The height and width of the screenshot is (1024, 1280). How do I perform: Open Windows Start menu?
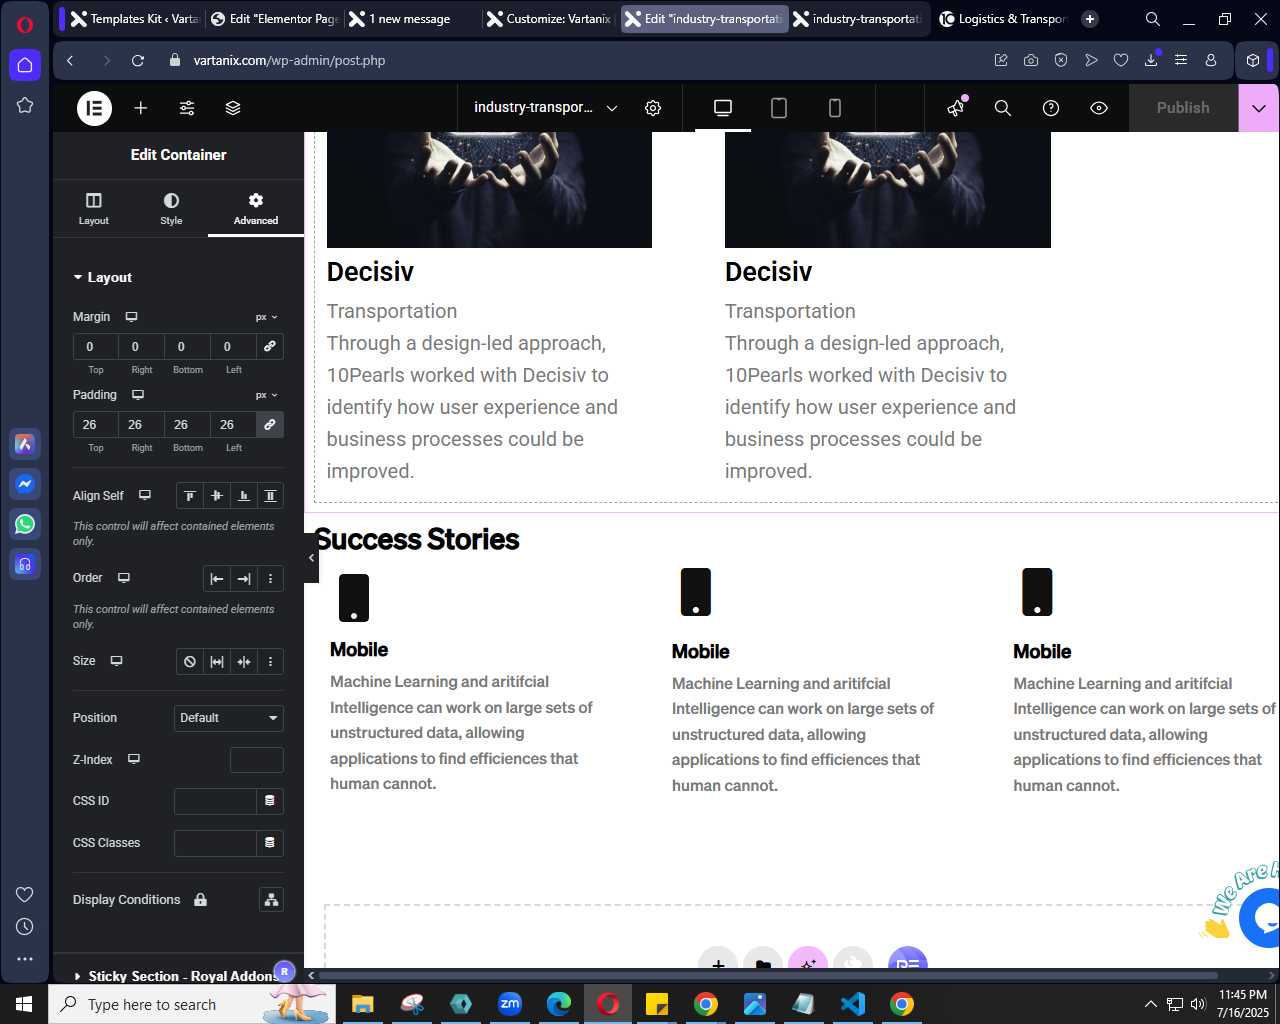pyautogui.click(x=24, y=1004)
